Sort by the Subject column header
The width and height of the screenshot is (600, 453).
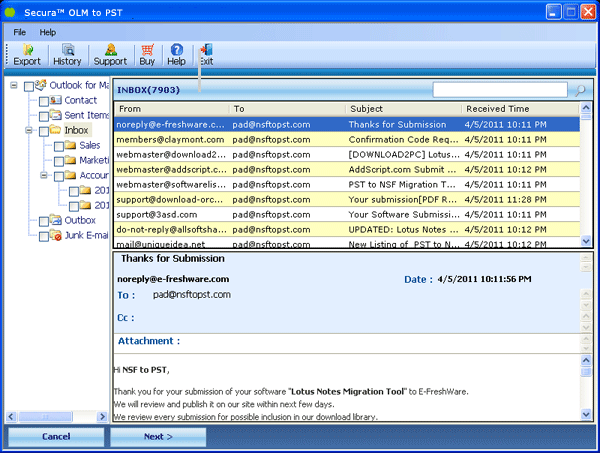point(404,109)
